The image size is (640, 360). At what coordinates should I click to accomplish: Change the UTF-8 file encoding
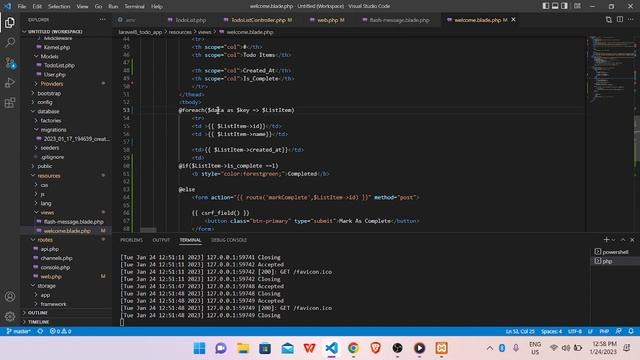[x=575, y=331]
